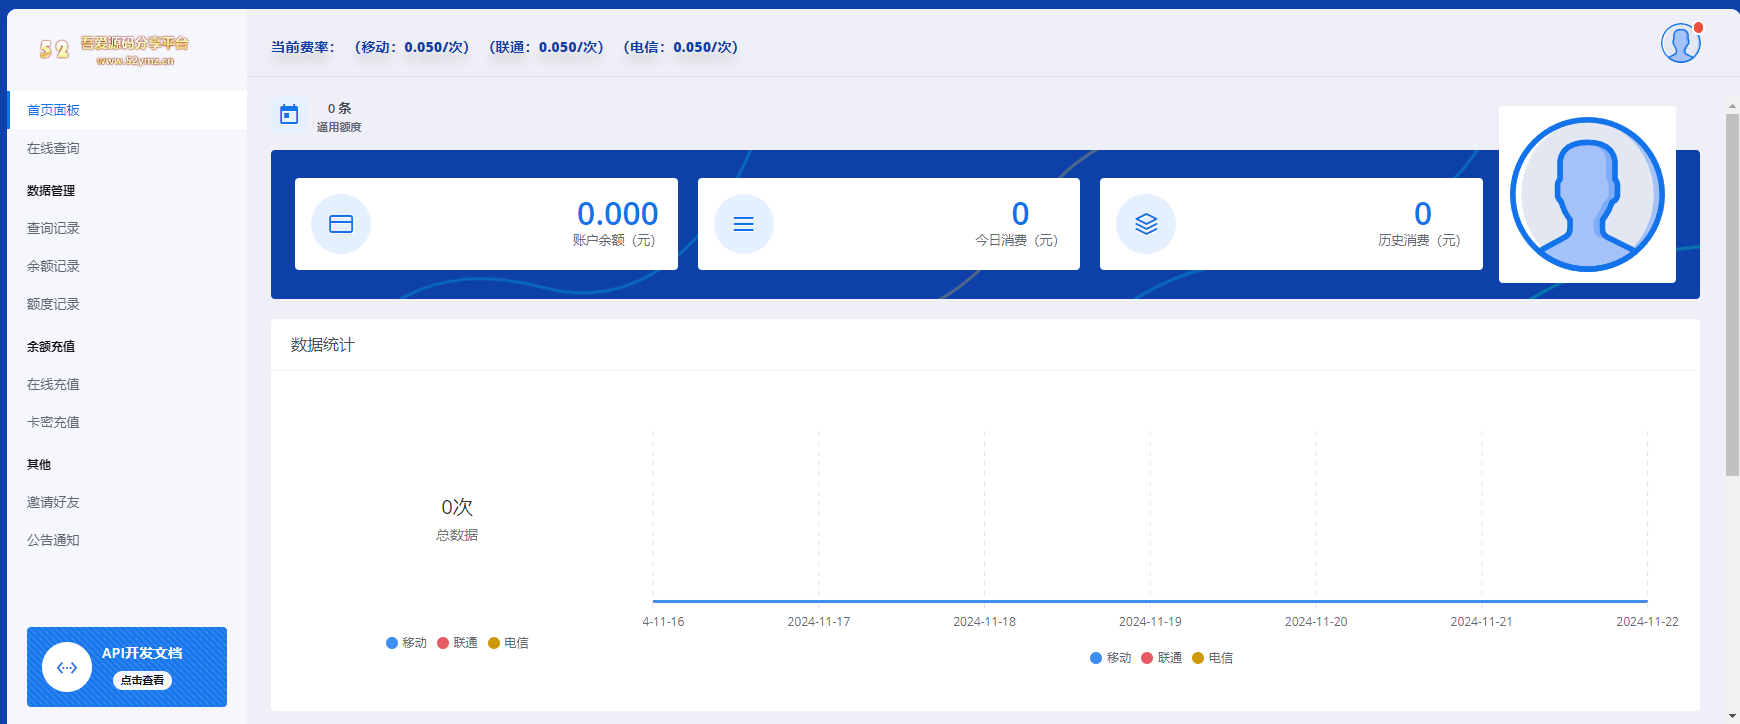Click the 通用额度 label
Image resolution: width=1740 pixels, height=724 pixels.
tap(339, 127)
